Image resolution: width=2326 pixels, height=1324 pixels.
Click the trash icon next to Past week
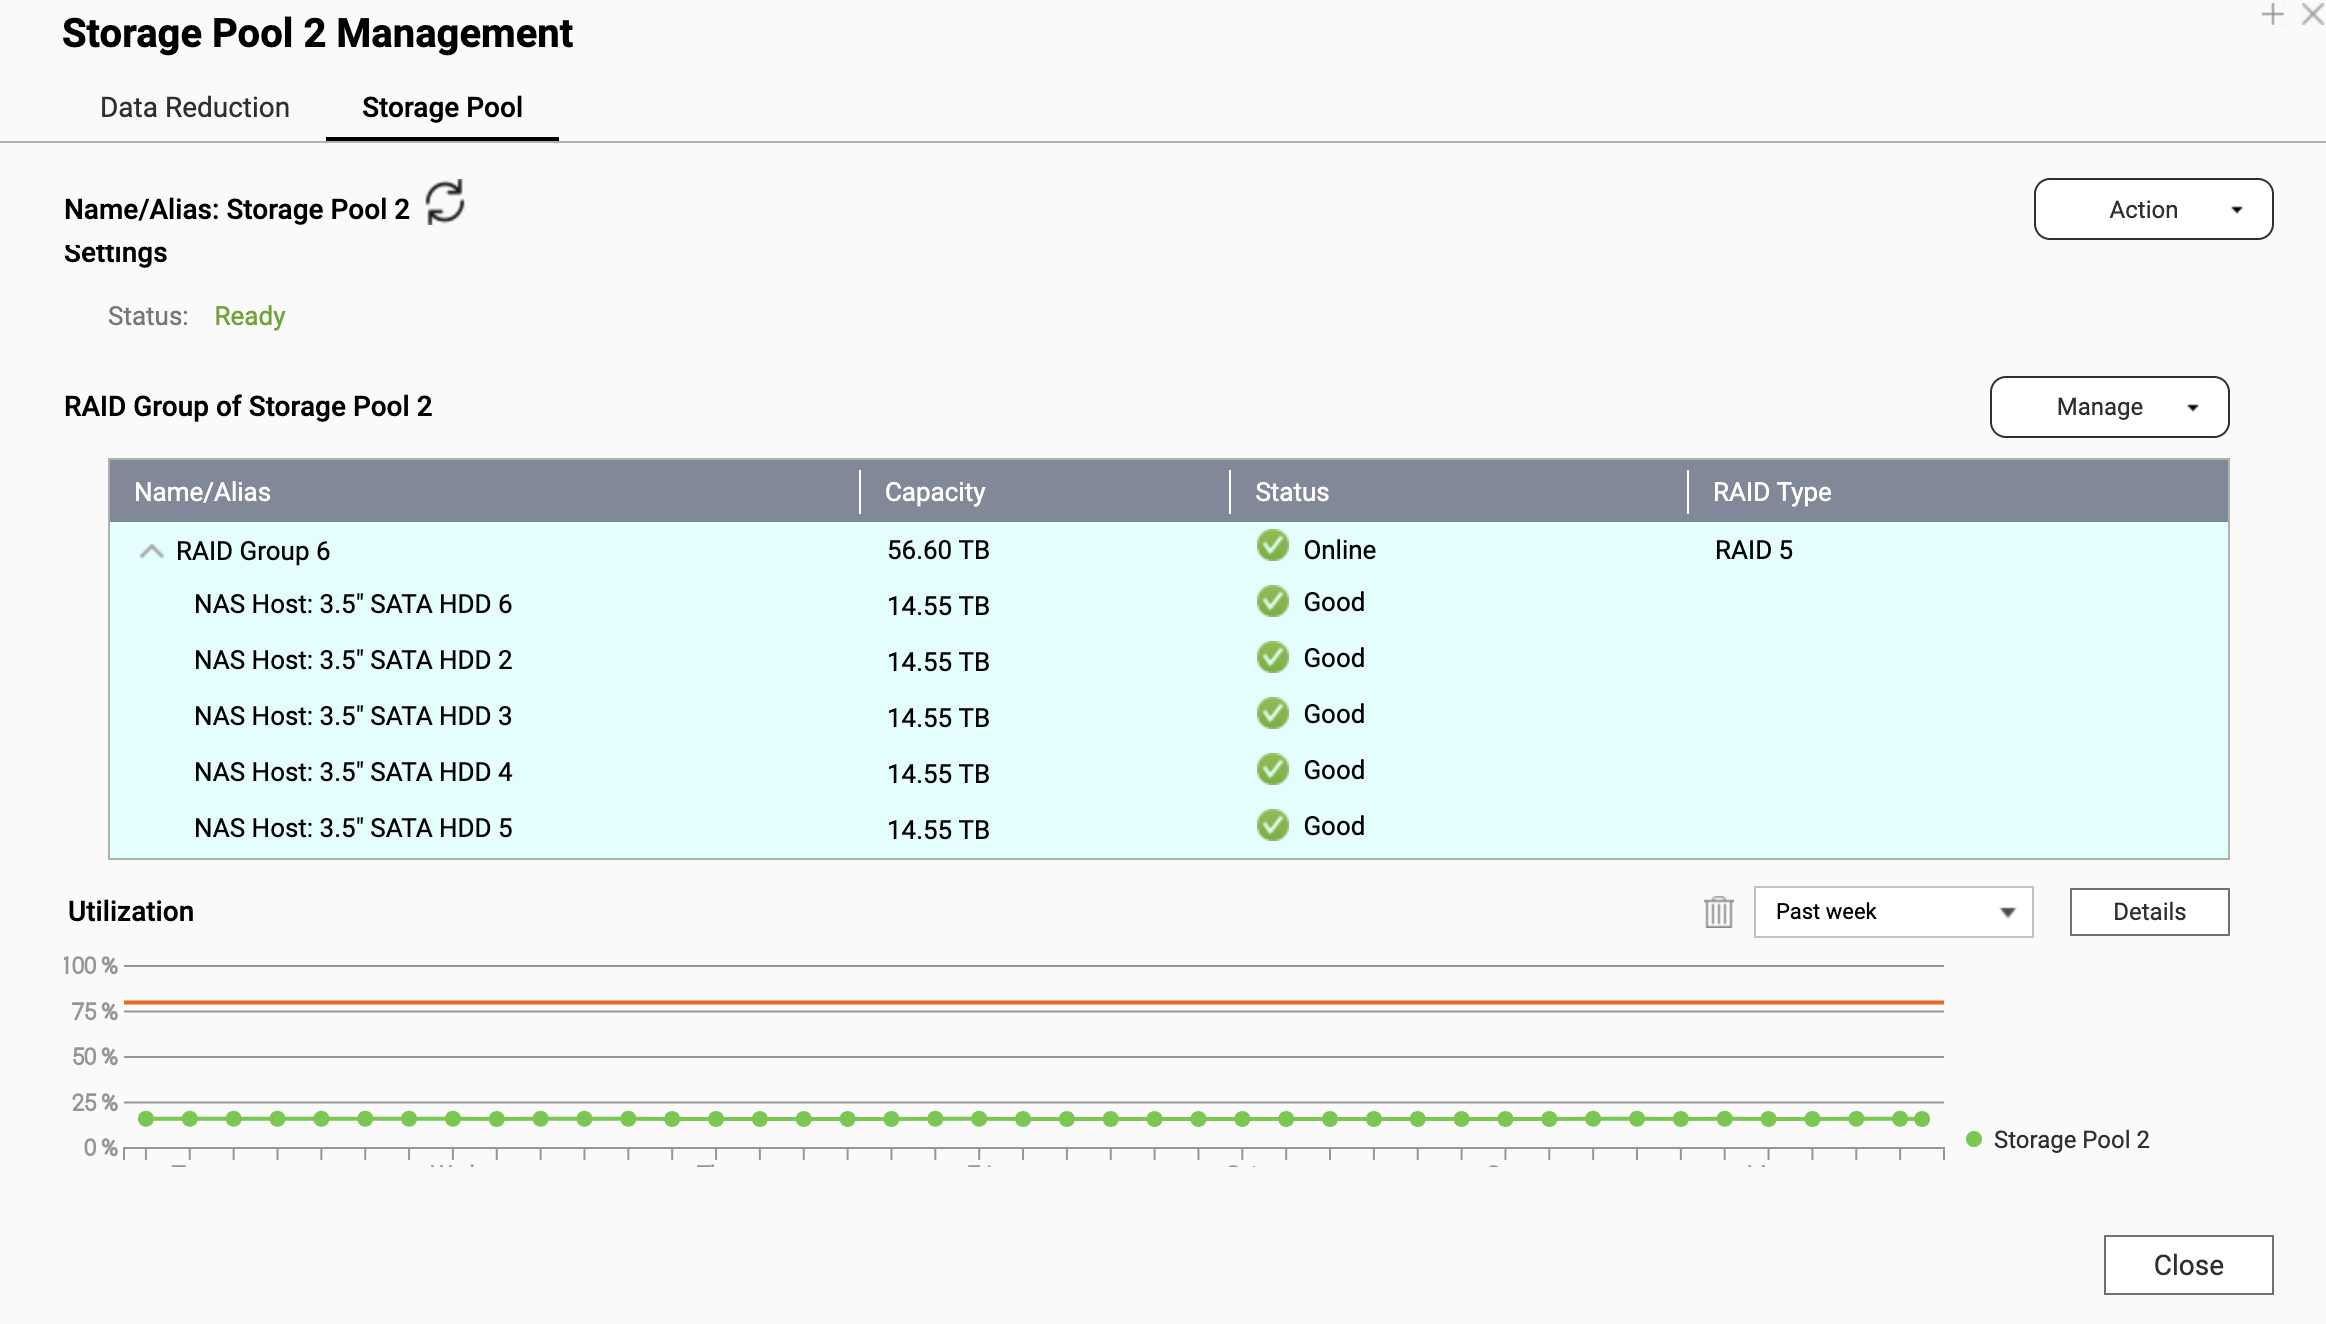(x=1718, y=912)
